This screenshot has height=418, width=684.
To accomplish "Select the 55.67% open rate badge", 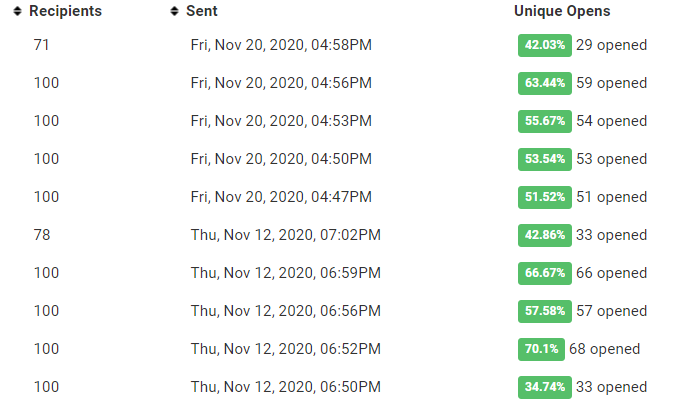I will (545, 121).
